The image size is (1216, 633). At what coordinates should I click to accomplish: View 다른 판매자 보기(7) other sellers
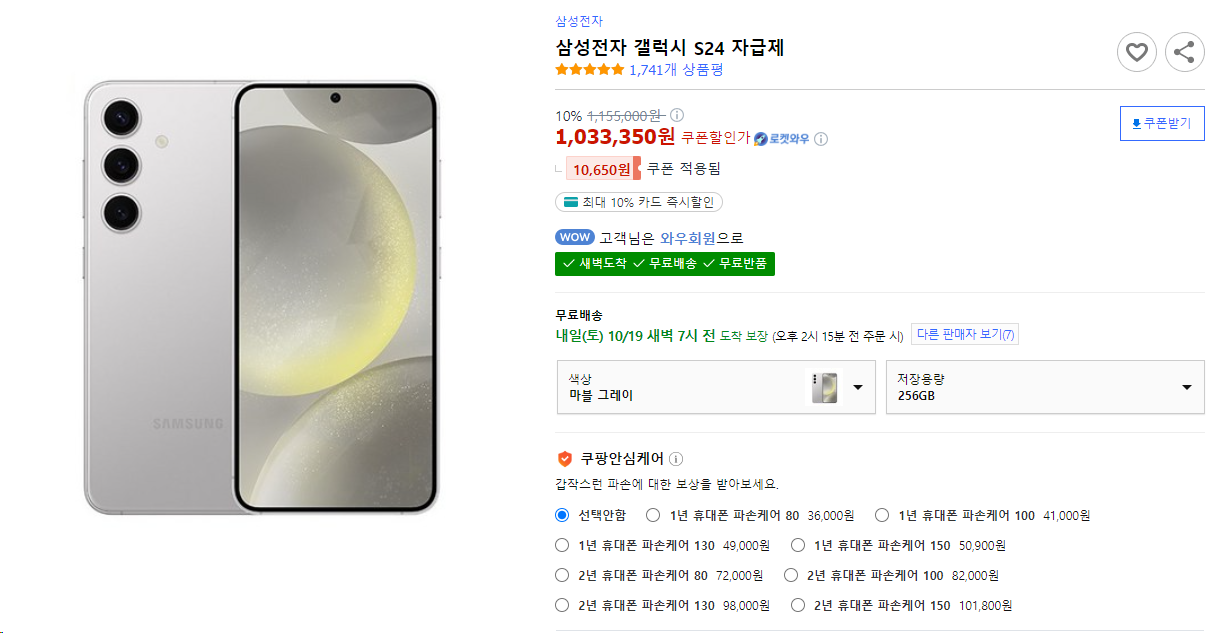click(964, 335)
